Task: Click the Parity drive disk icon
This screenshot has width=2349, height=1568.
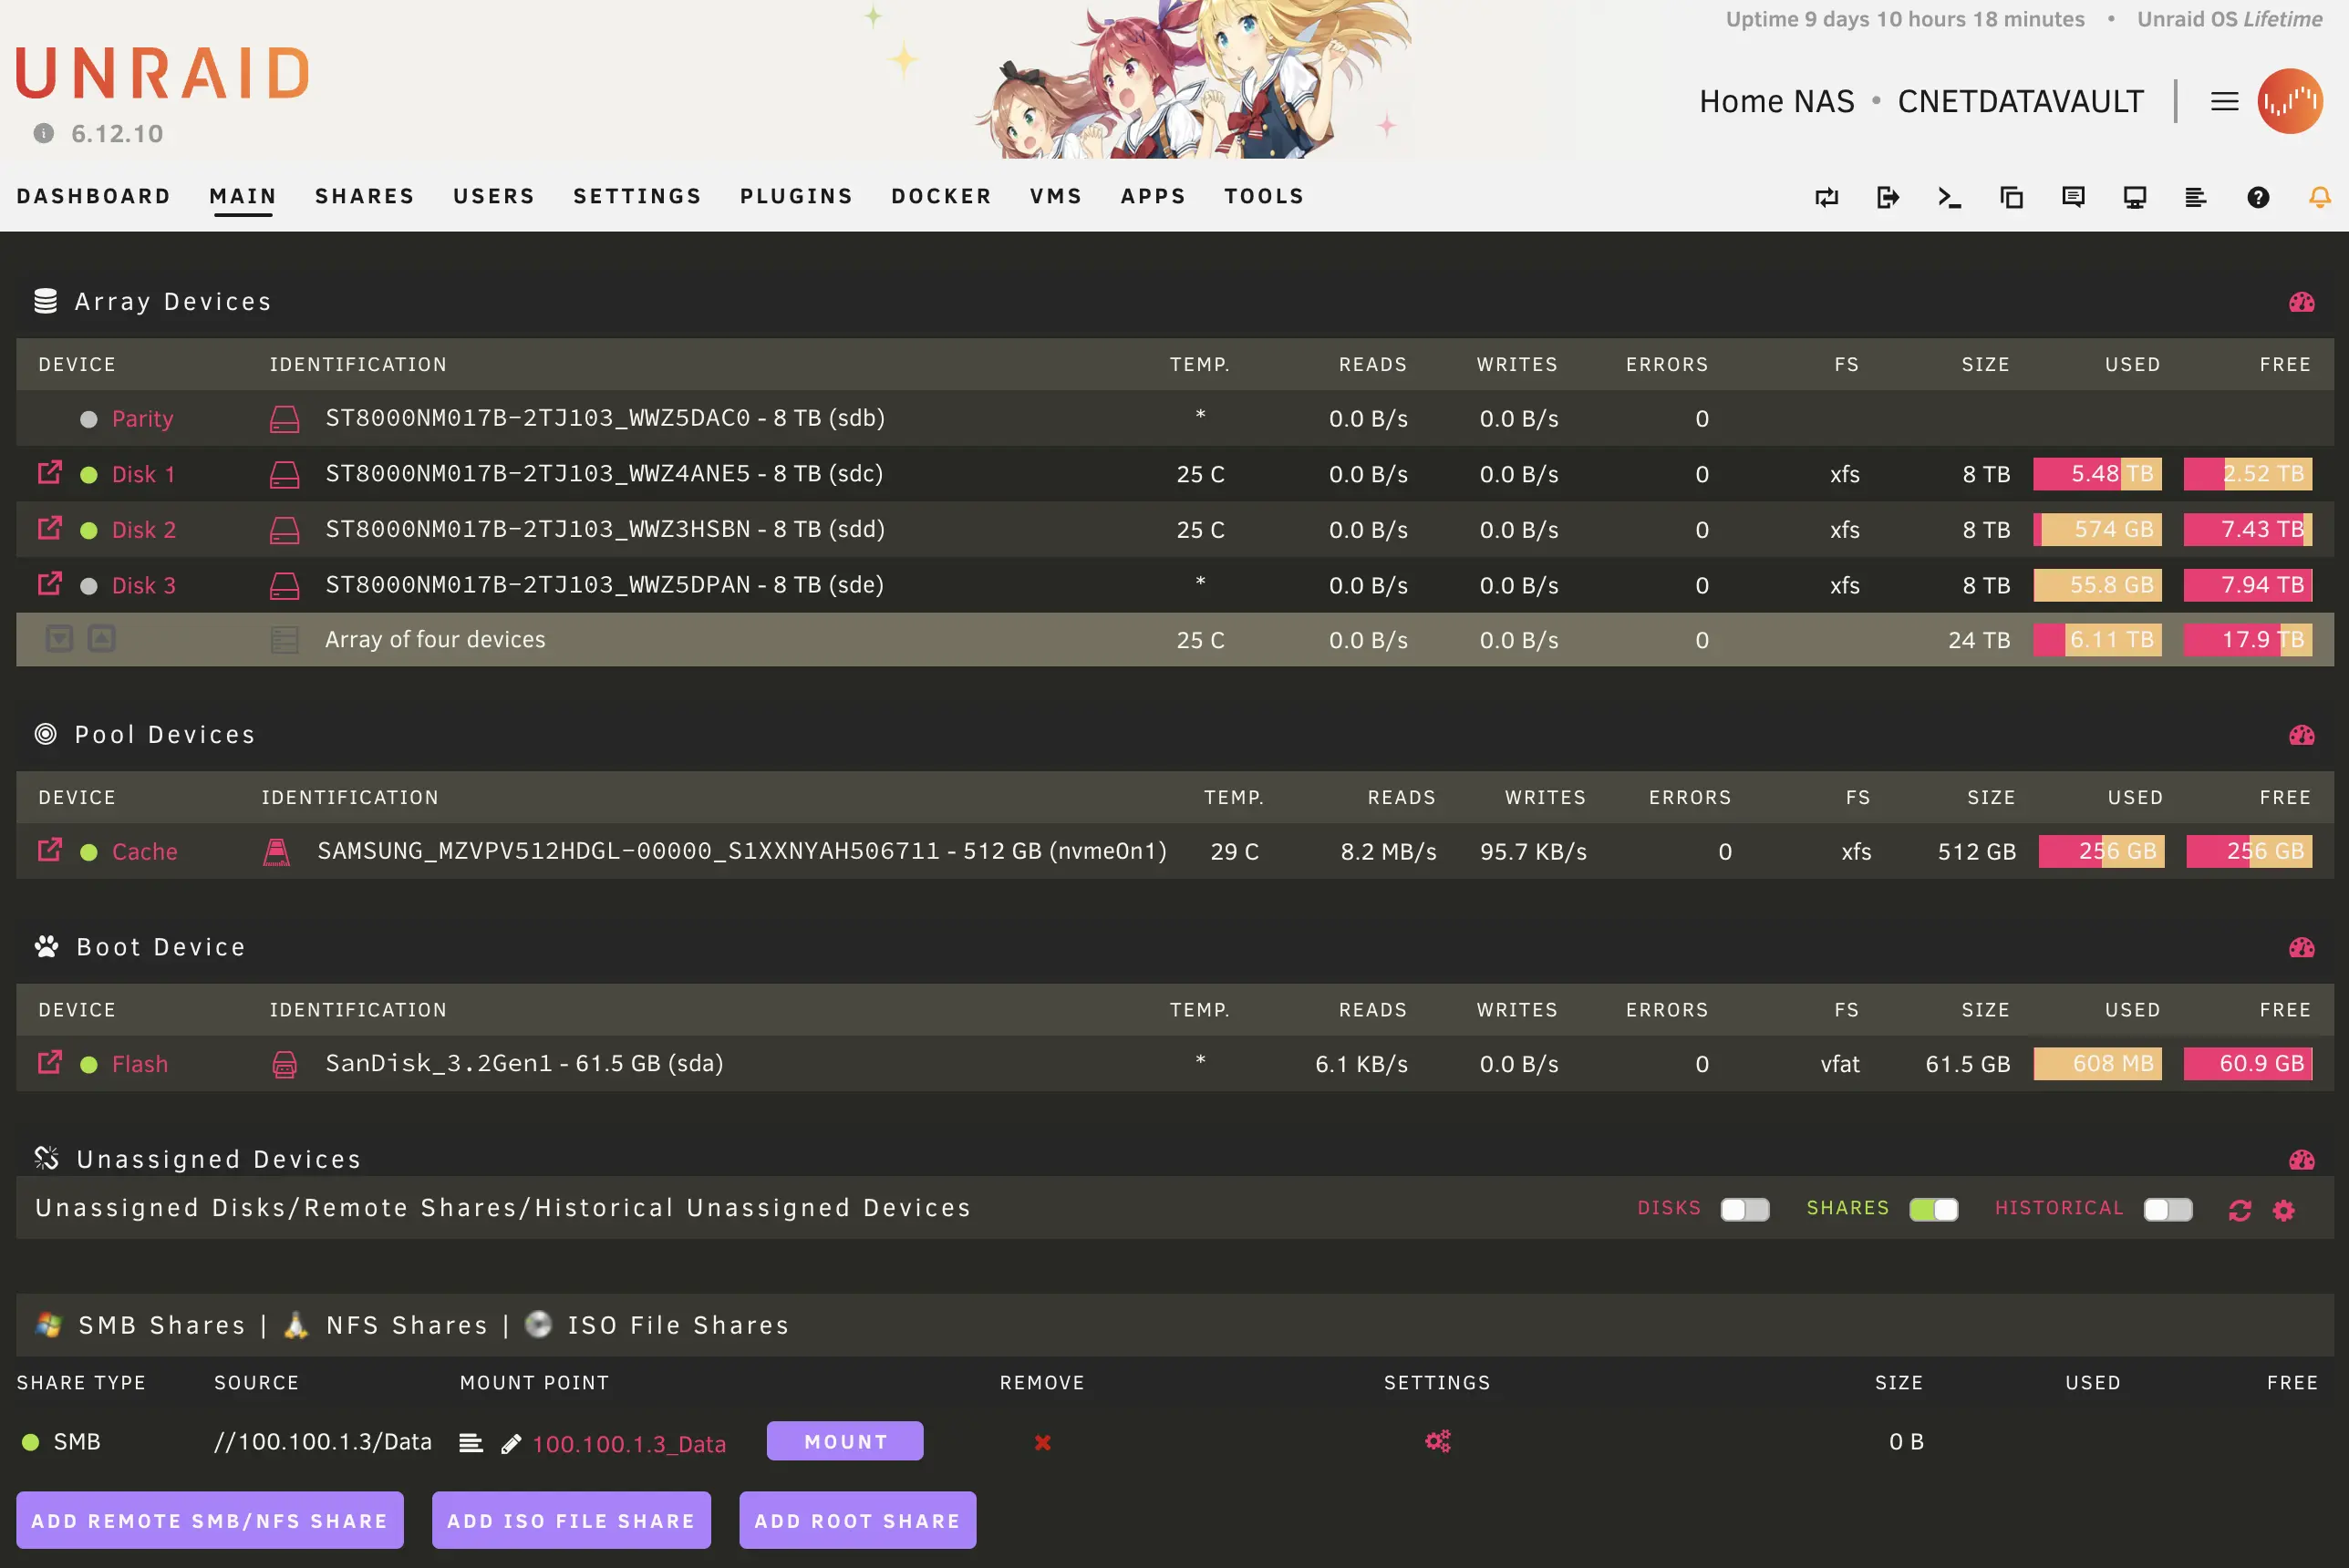Action: (x=285, y=419)
